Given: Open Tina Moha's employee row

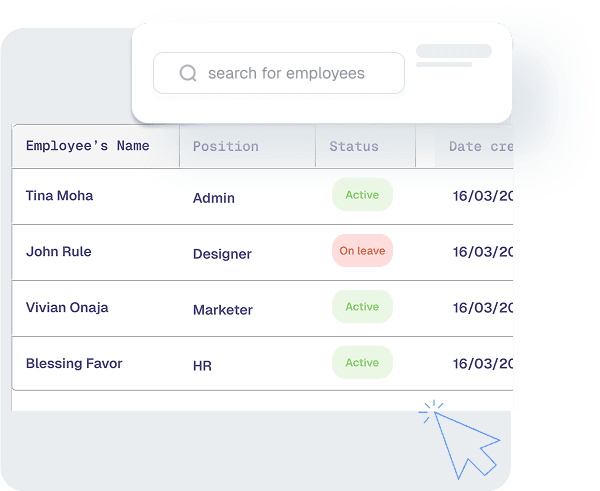Looking at the screenshot, I should [262, 196].
